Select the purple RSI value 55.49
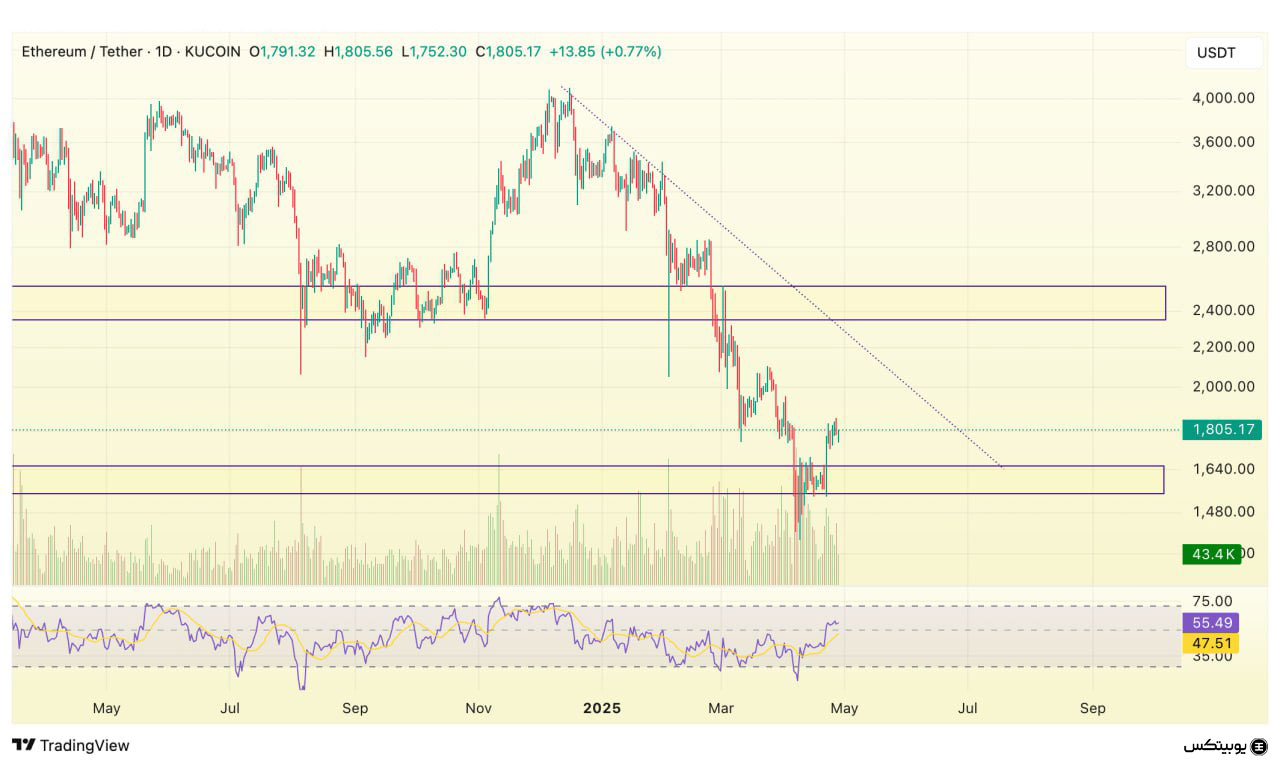The height and width of the screenshot is (766, 1280). click(1211, 622)
